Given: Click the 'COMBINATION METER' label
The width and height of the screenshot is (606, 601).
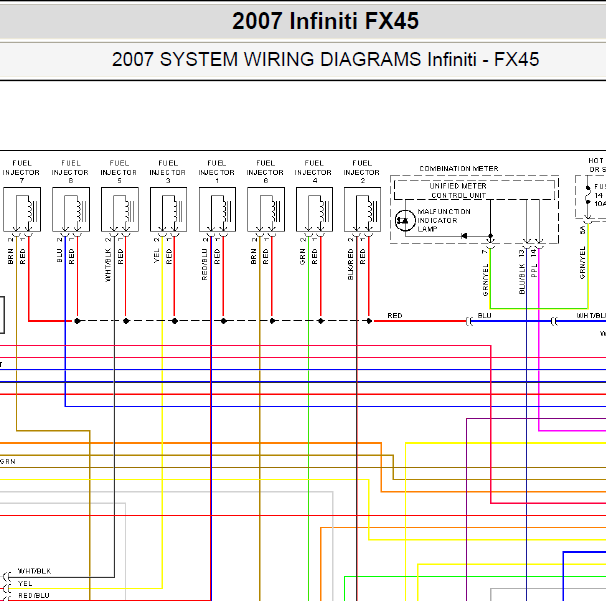Looking at the screenshot, I should point(459,169).
